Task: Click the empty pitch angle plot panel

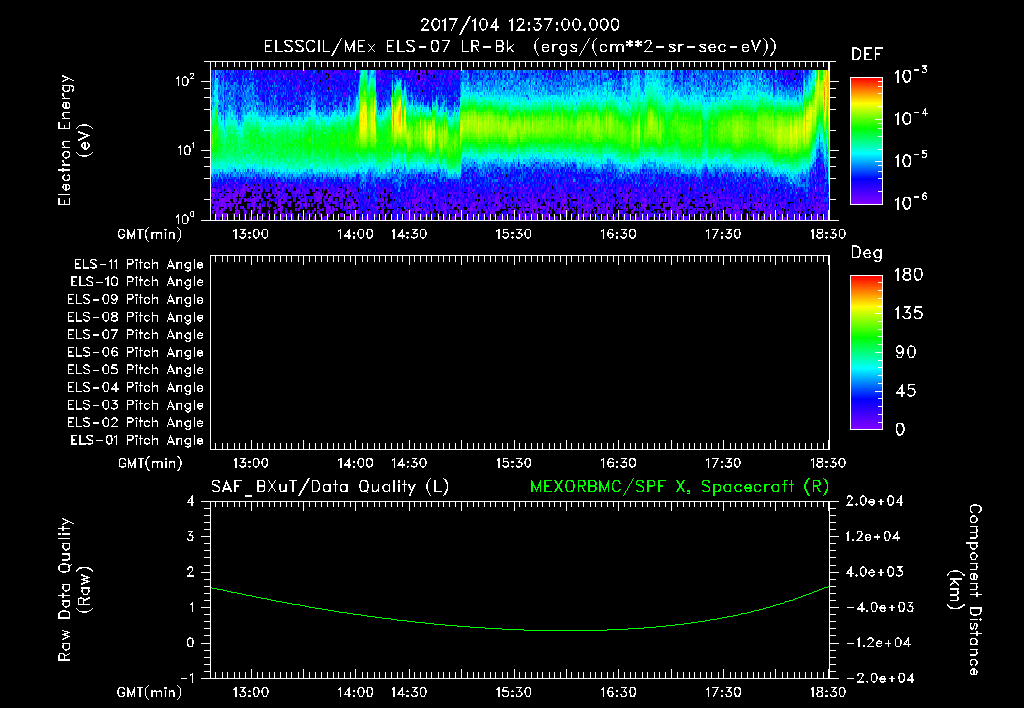Action: (520, 353)
